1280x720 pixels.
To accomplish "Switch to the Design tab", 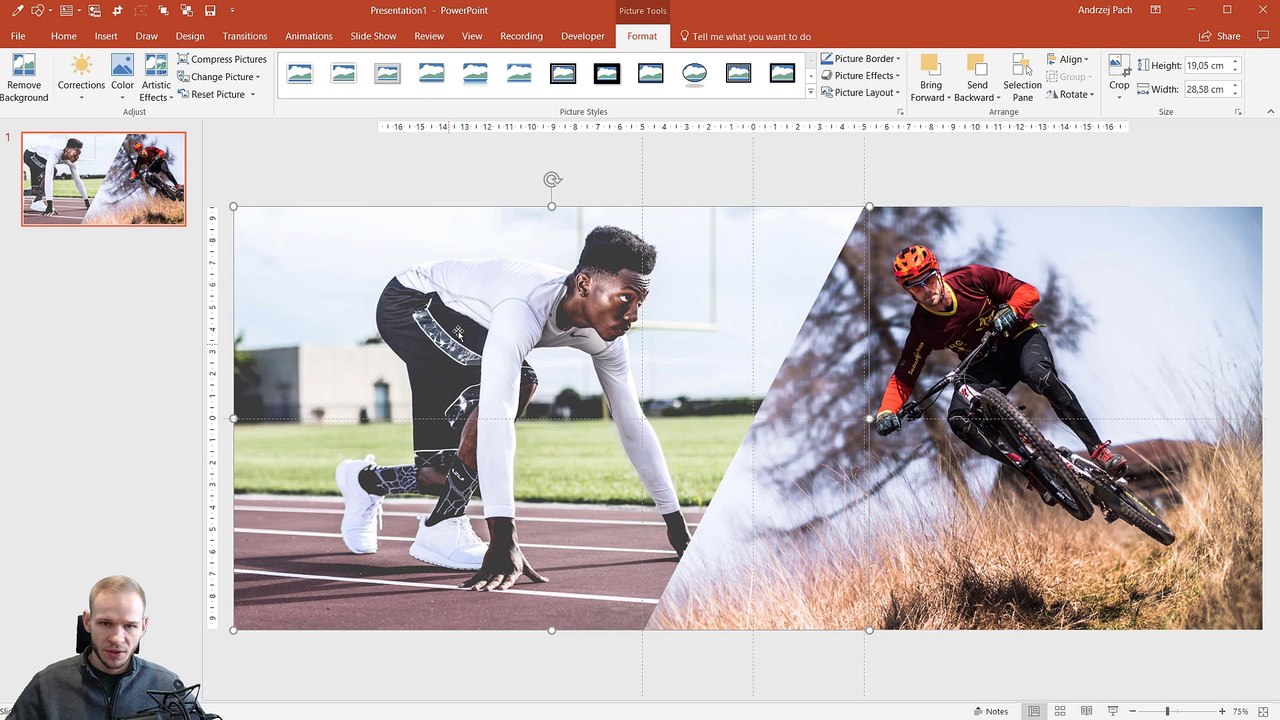I will [190, 36].
